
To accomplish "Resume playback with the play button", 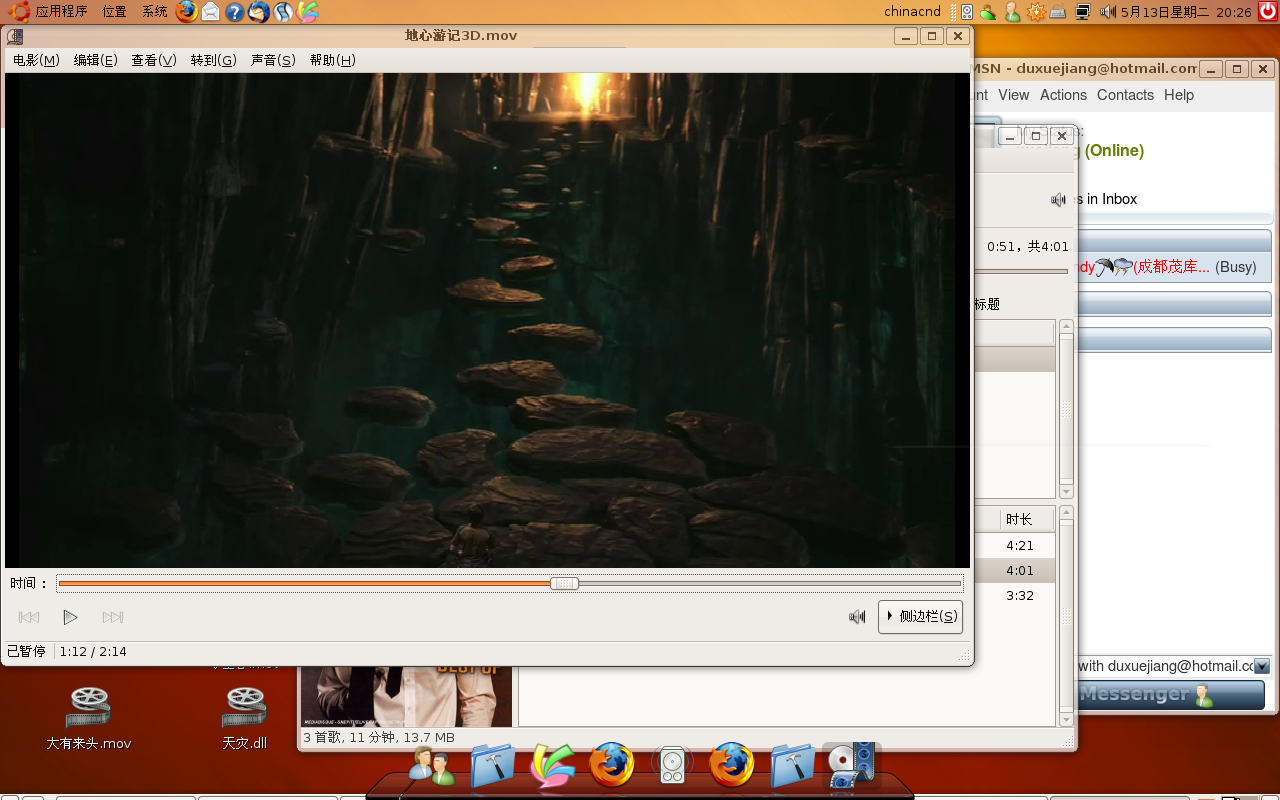I will point(70,617).
